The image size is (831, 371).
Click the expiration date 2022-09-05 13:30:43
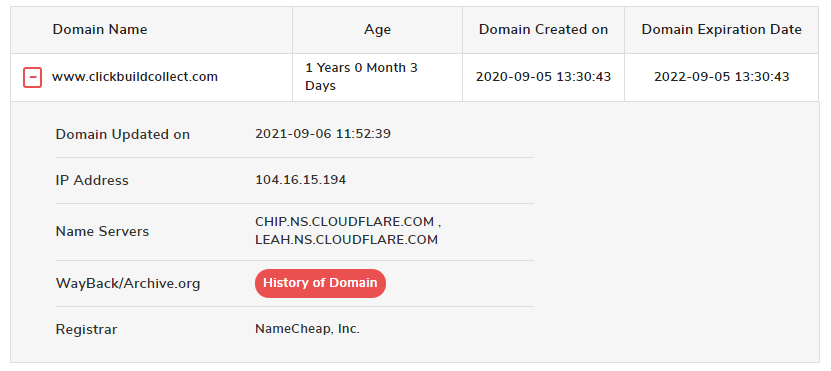(722, 77)
